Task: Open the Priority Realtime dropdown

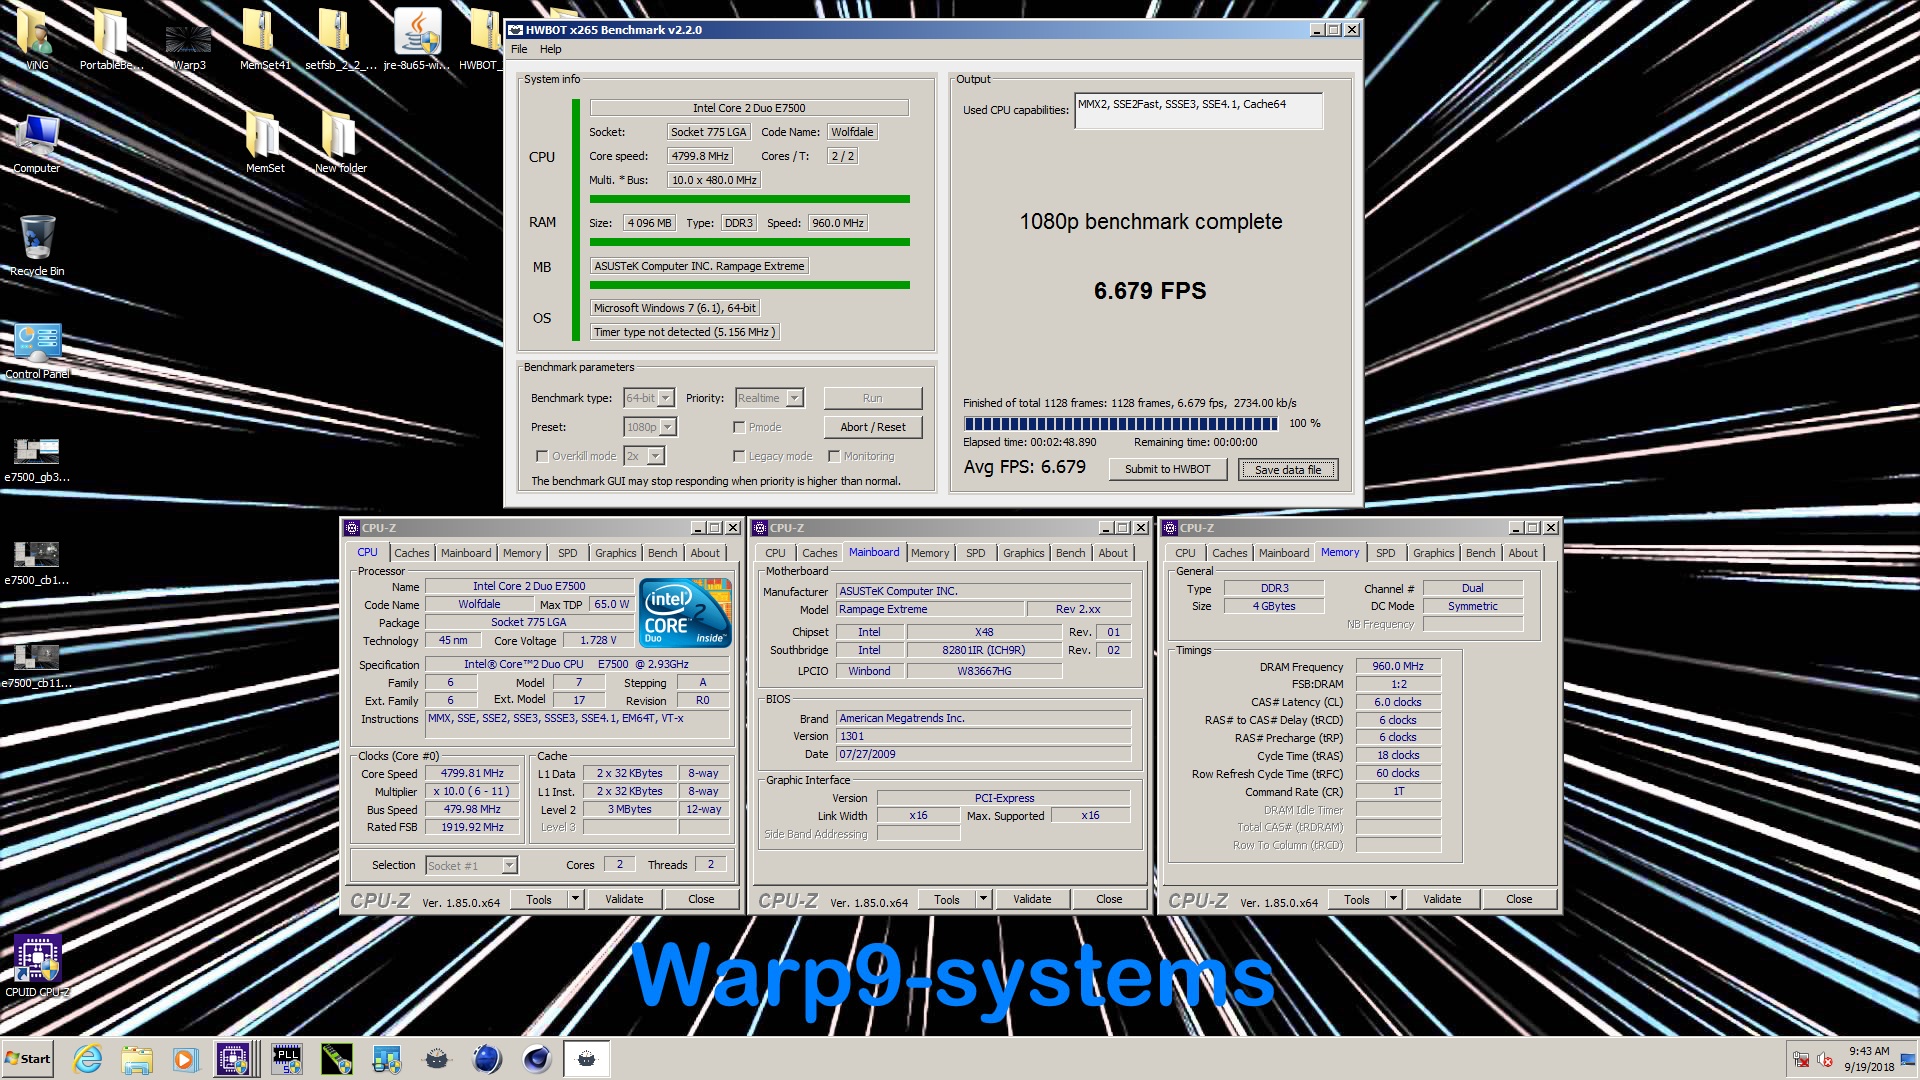Action: click(769, 398)
